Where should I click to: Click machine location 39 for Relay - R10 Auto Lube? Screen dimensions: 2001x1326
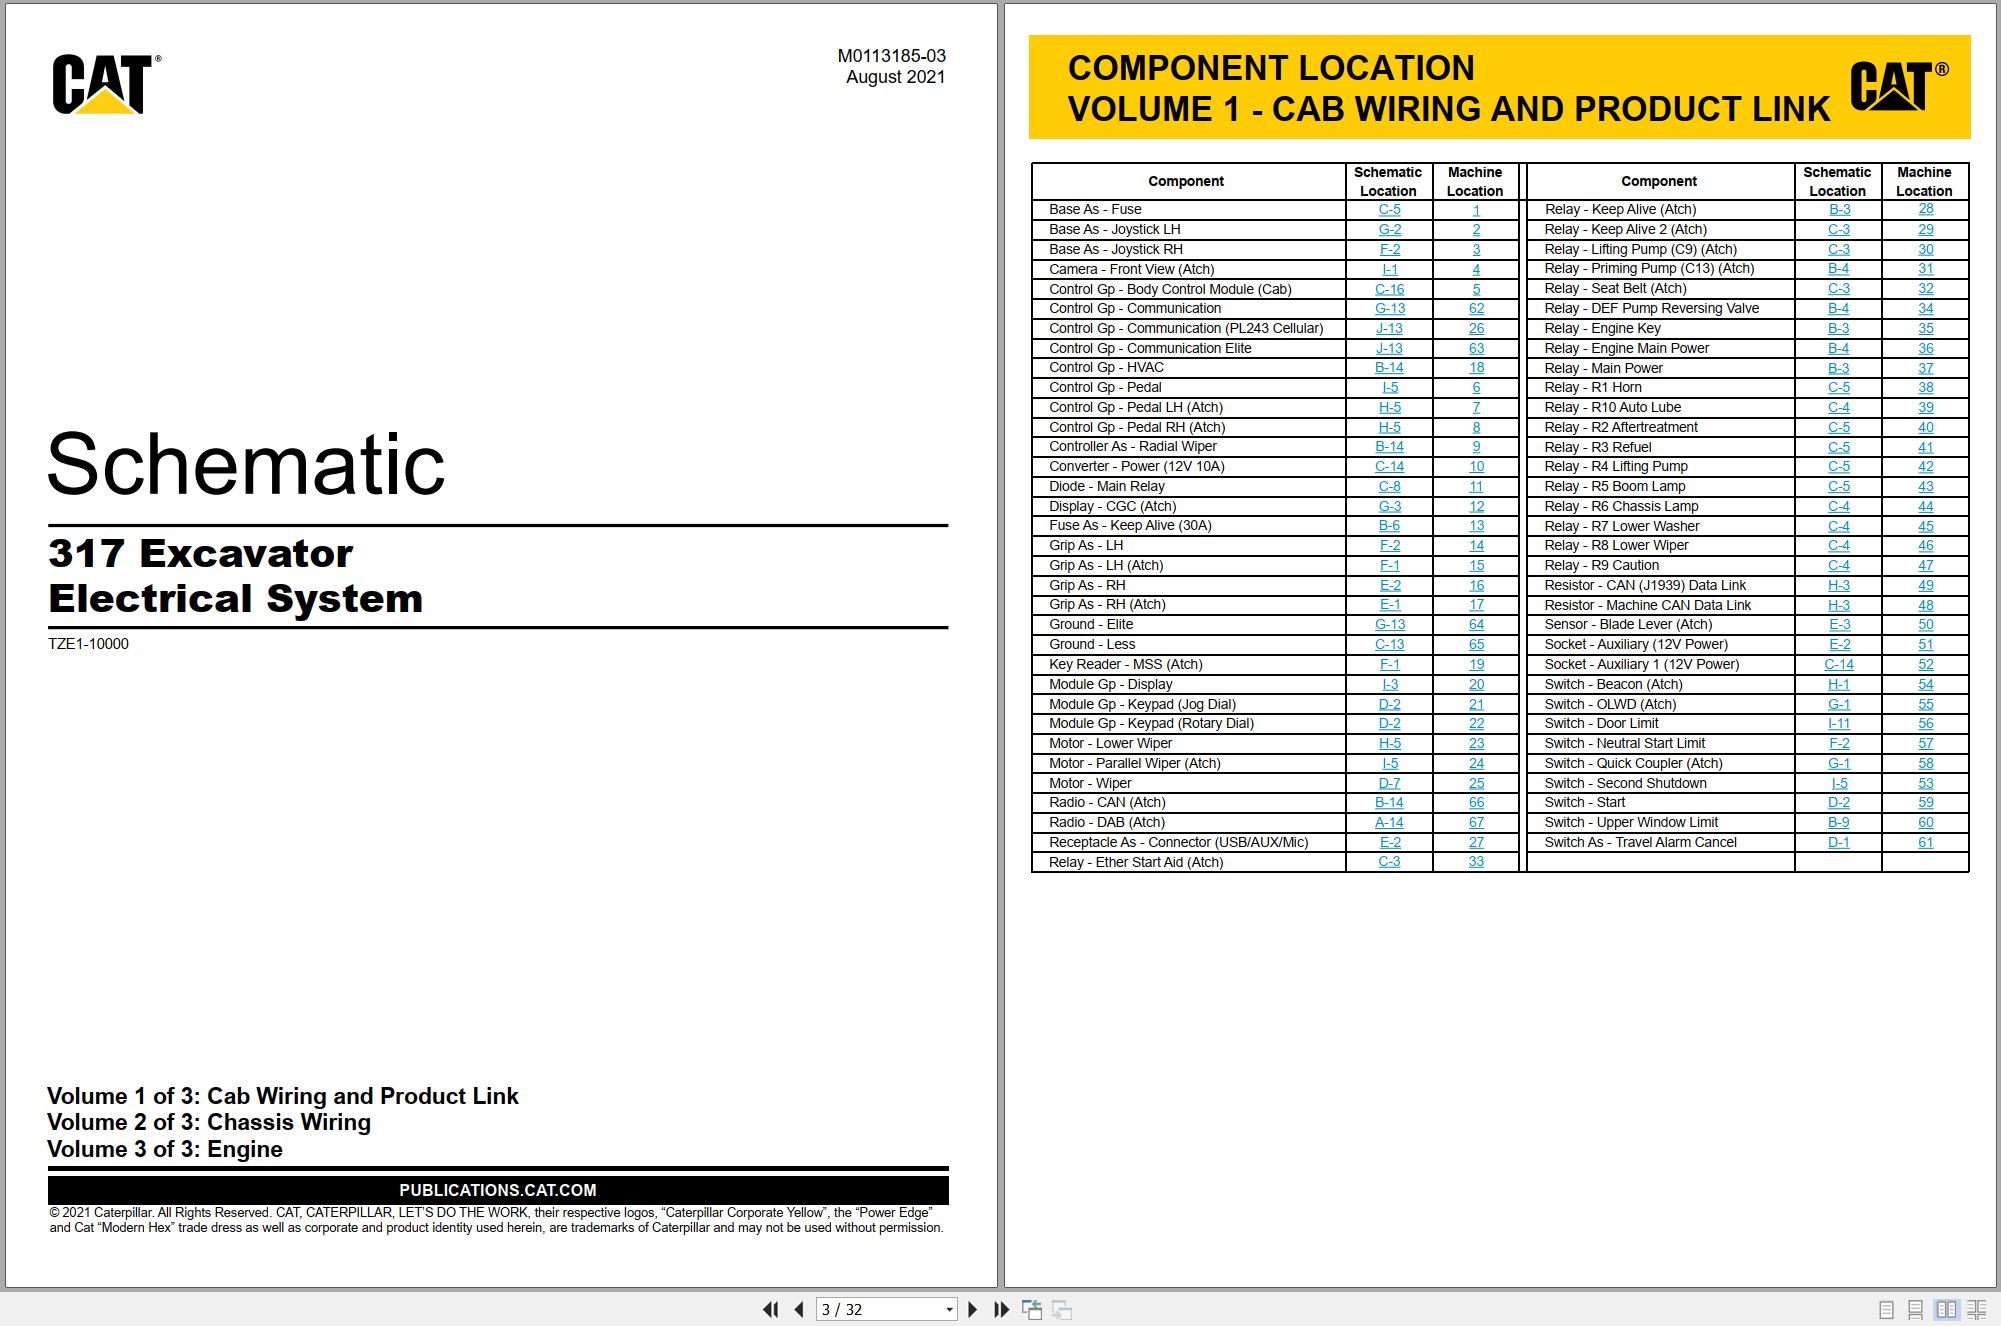1925,408
